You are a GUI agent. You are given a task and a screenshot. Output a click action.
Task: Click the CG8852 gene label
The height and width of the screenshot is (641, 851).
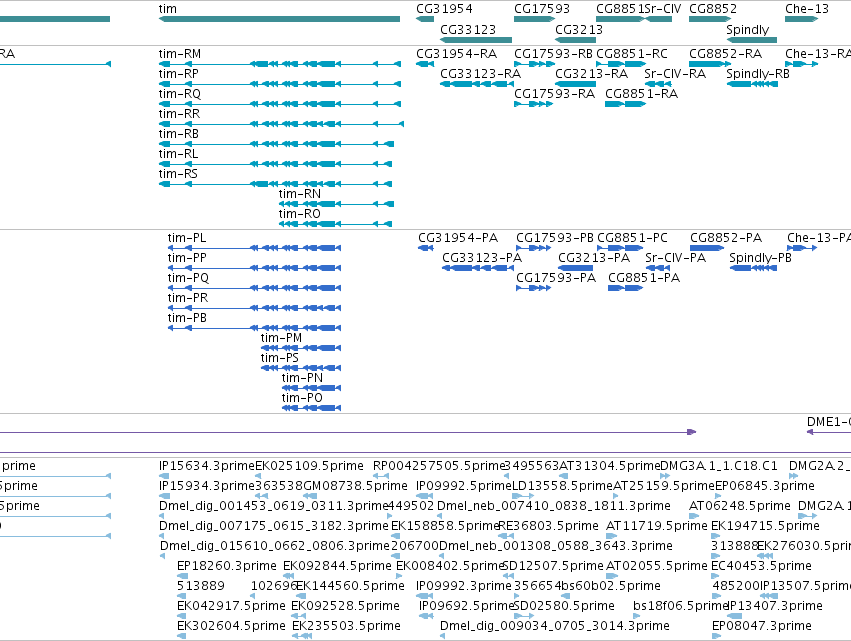713,9
